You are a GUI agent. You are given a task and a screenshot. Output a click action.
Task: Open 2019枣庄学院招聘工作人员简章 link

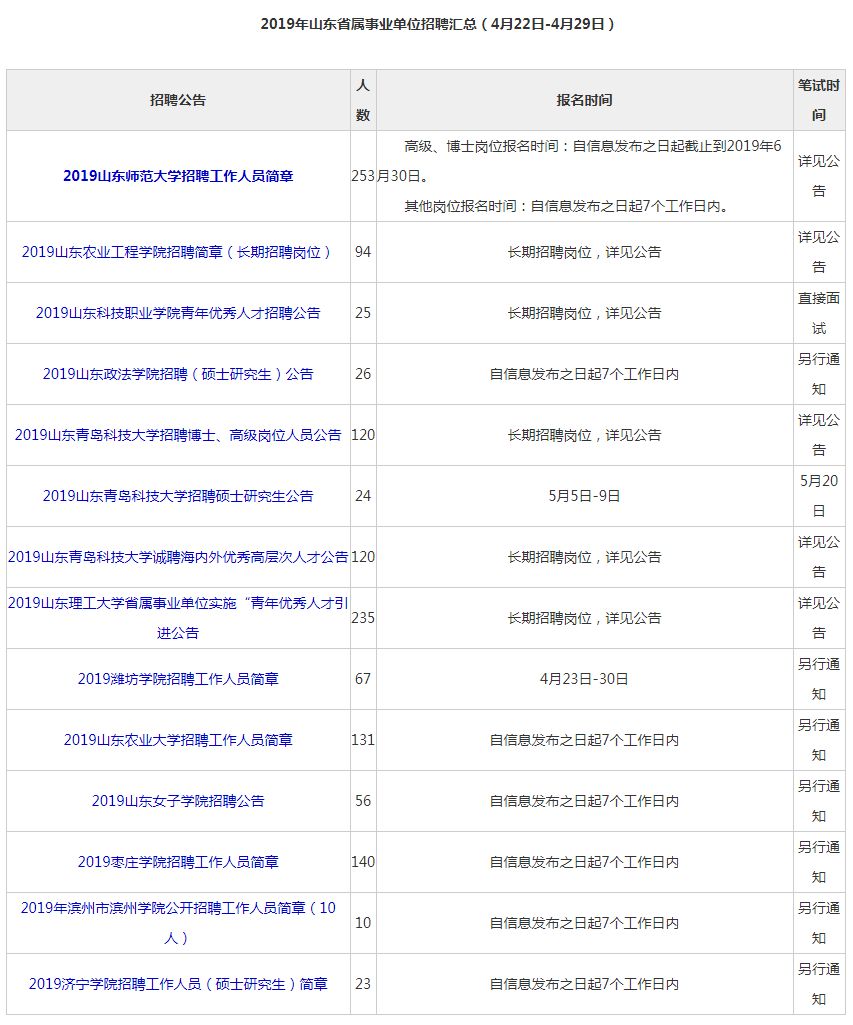[178, 862]
